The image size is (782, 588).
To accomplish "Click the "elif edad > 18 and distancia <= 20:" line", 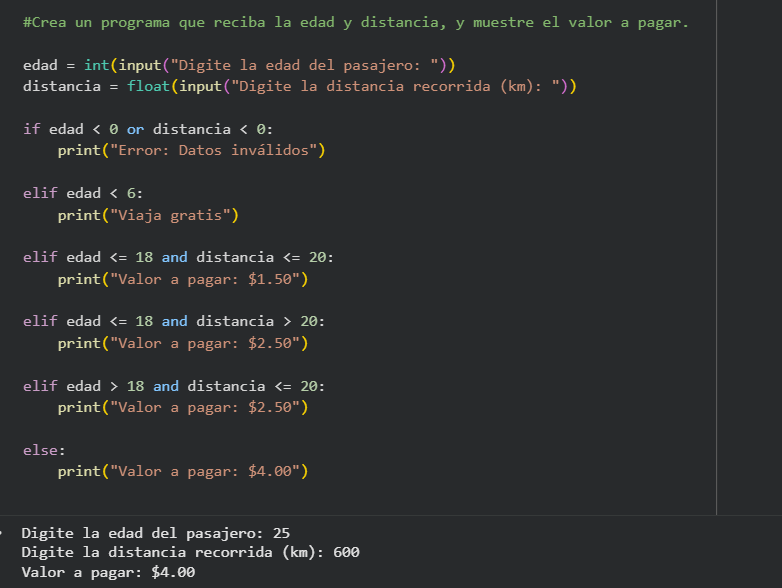I will (173, 386).
